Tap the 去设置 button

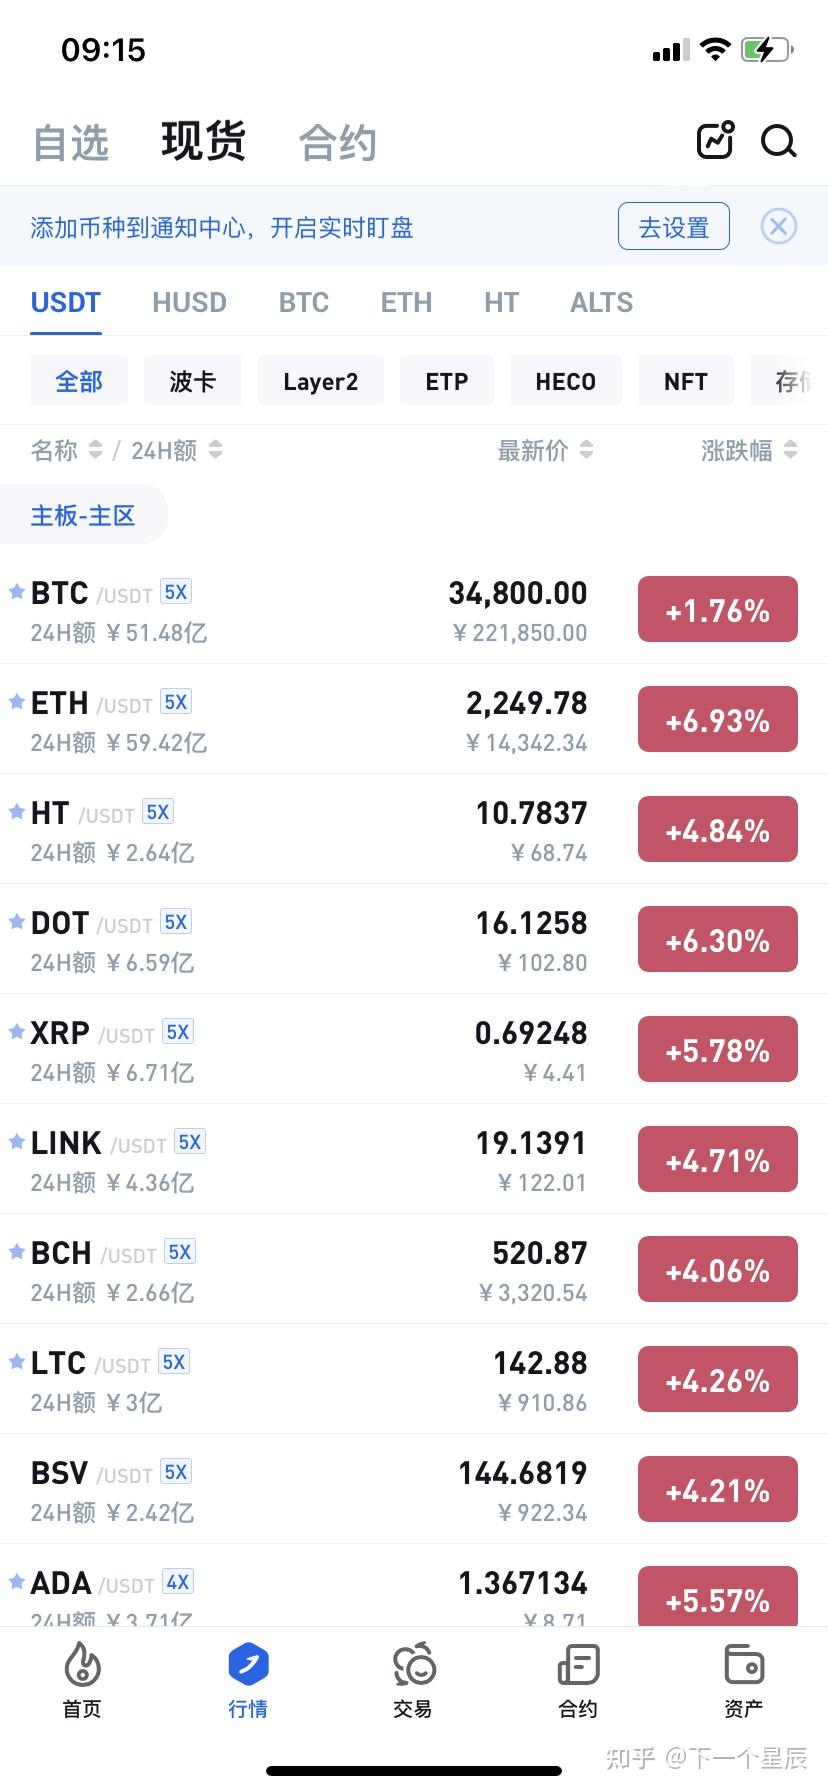pos(674,227)
